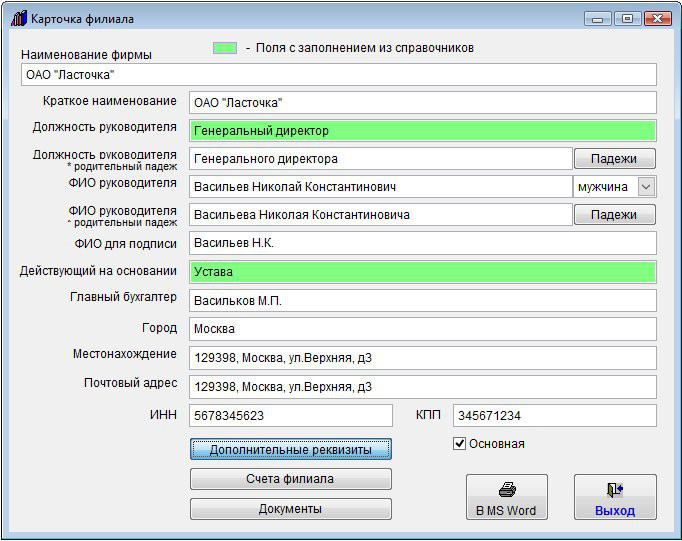Click the Васильева Николая Константиновича field
The height and width of the screenshot is (541, 682).
click(x=381, y=215)
